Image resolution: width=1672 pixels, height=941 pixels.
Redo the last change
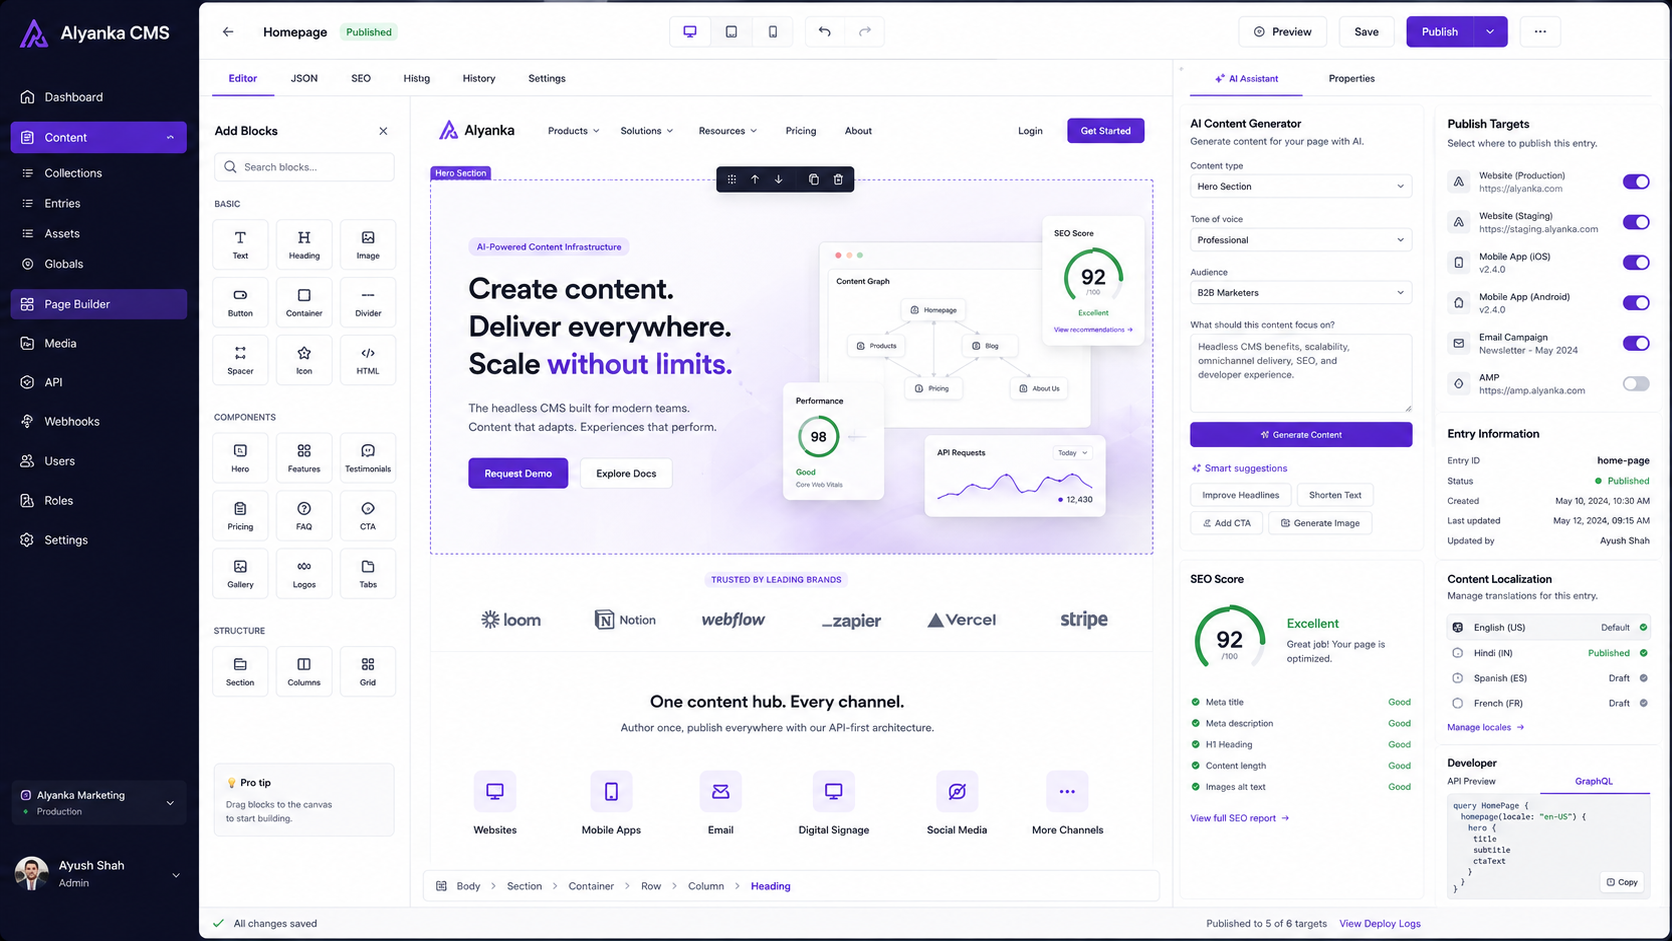pos(865,32)
